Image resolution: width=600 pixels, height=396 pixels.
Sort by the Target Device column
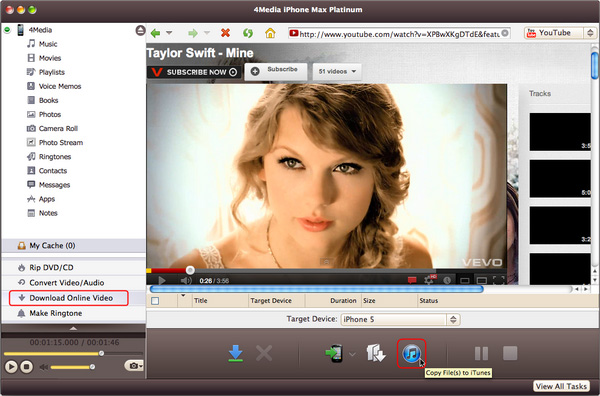point(276,301)
